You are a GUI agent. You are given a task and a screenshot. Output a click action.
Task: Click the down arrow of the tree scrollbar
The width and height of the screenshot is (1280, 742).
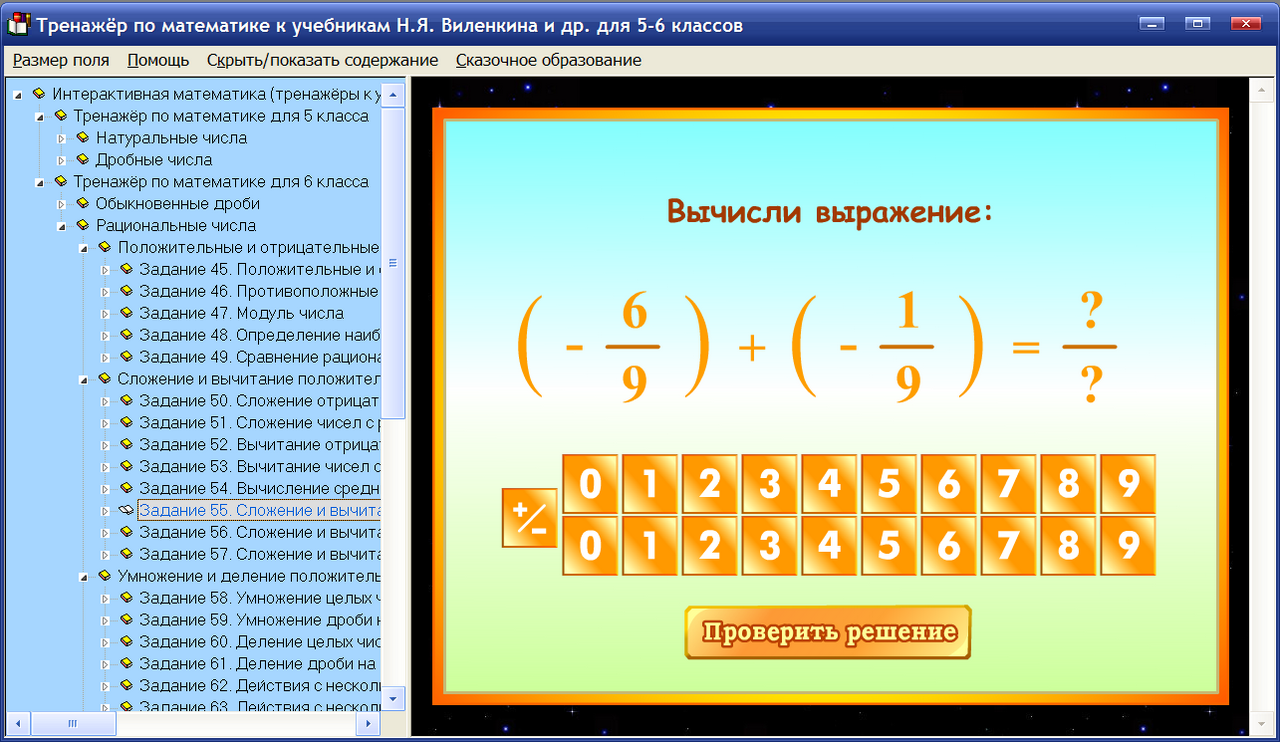[x=395, y=700]
